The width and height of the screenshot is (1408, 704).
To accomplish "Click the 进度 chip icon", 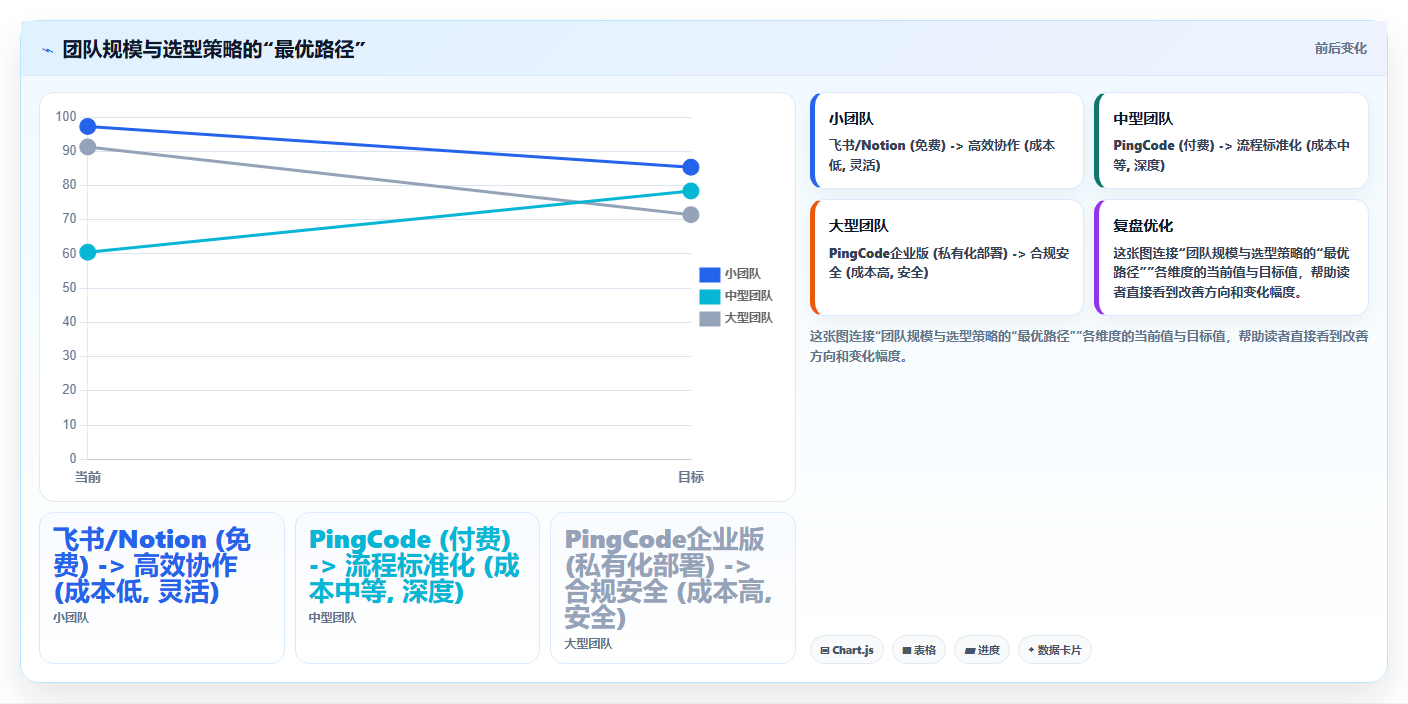I will click(969, 650).
